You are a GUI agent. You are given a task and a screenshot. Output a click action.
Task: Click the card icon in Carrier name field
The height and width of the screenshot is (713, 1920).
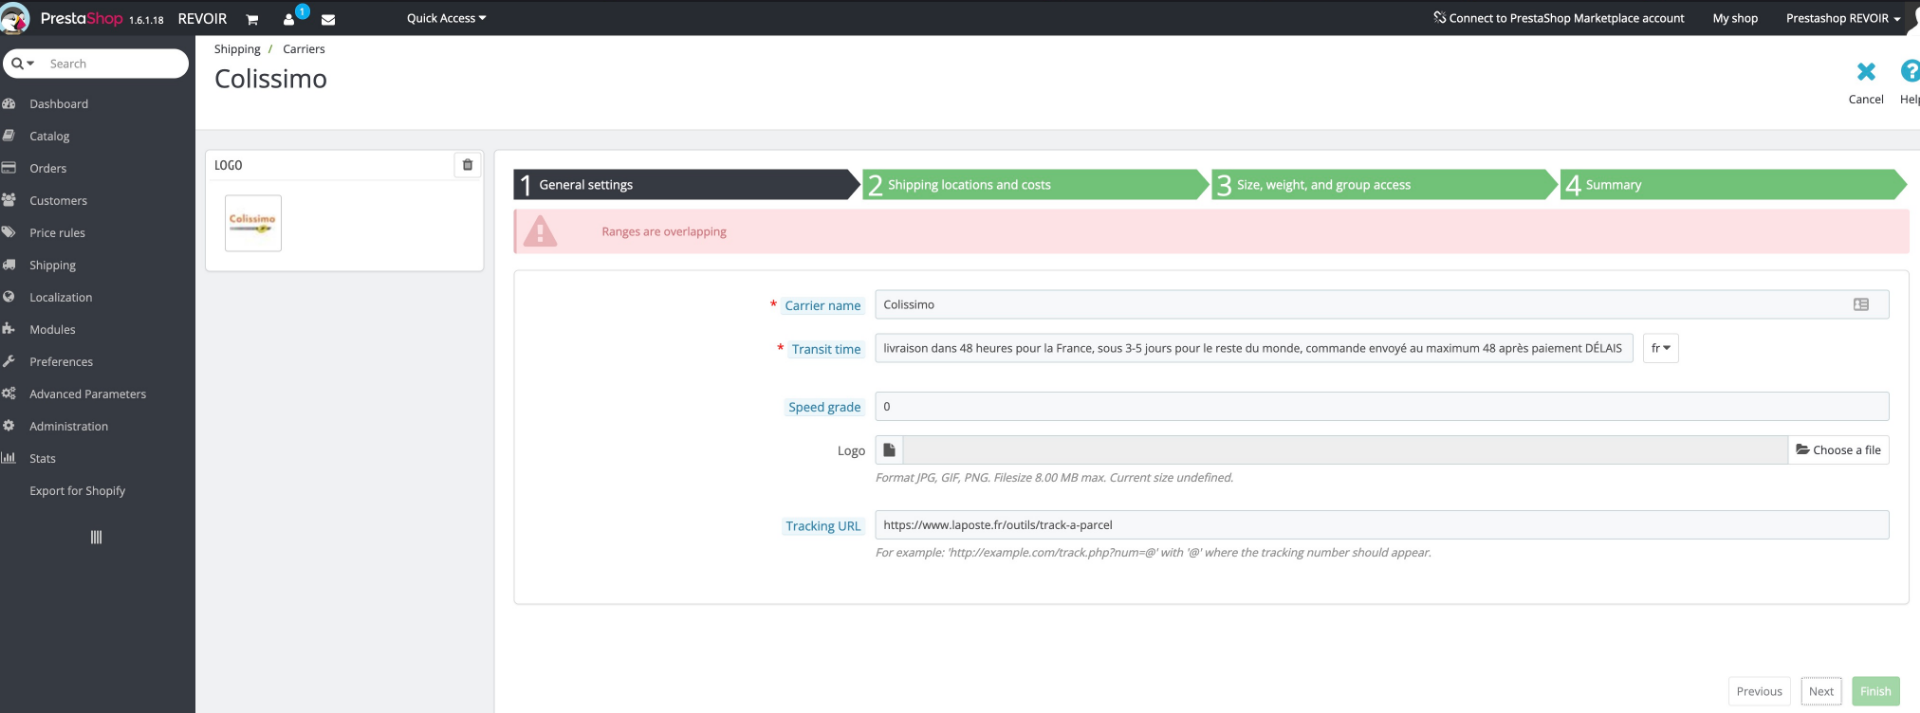coord(1860,305)
